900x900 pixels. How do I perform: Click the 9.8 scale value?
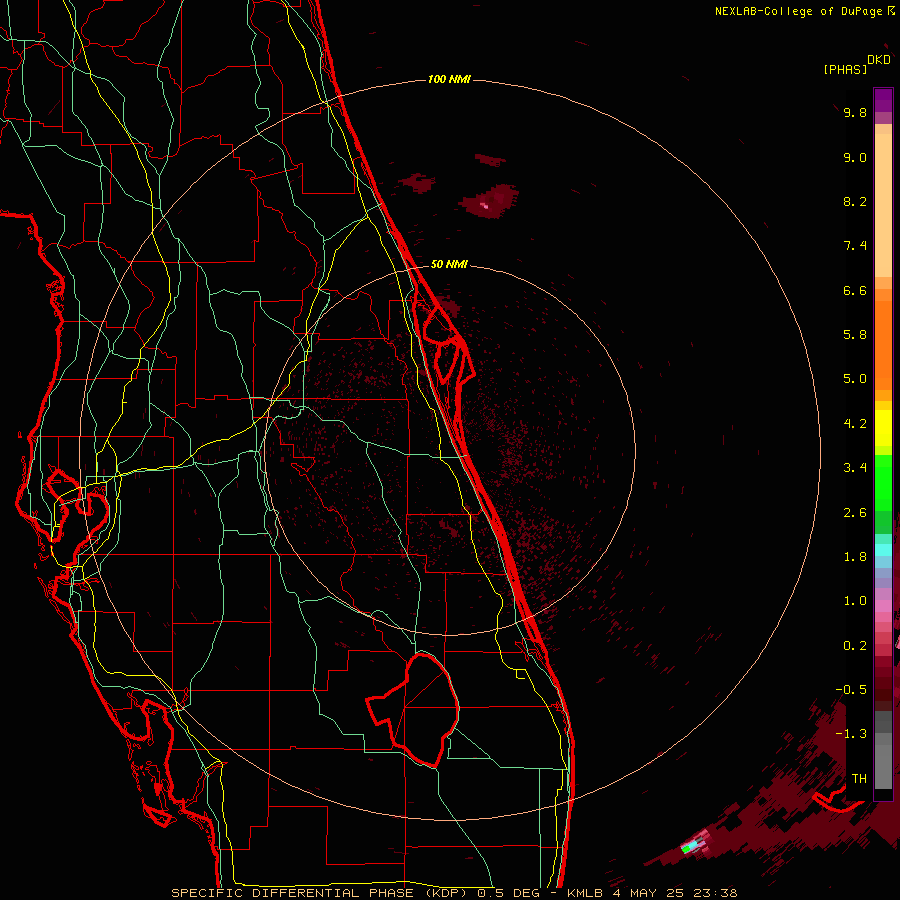click(x=855, y=112)
